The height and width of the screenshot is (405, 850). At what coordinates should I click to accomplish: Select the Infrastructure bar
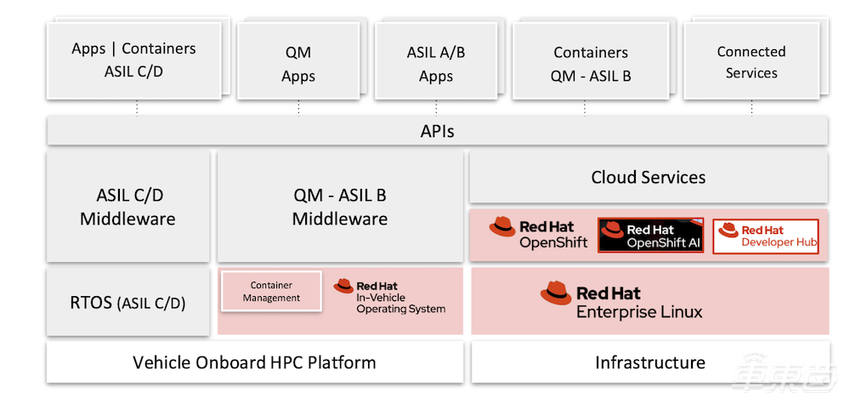(650, 363)
